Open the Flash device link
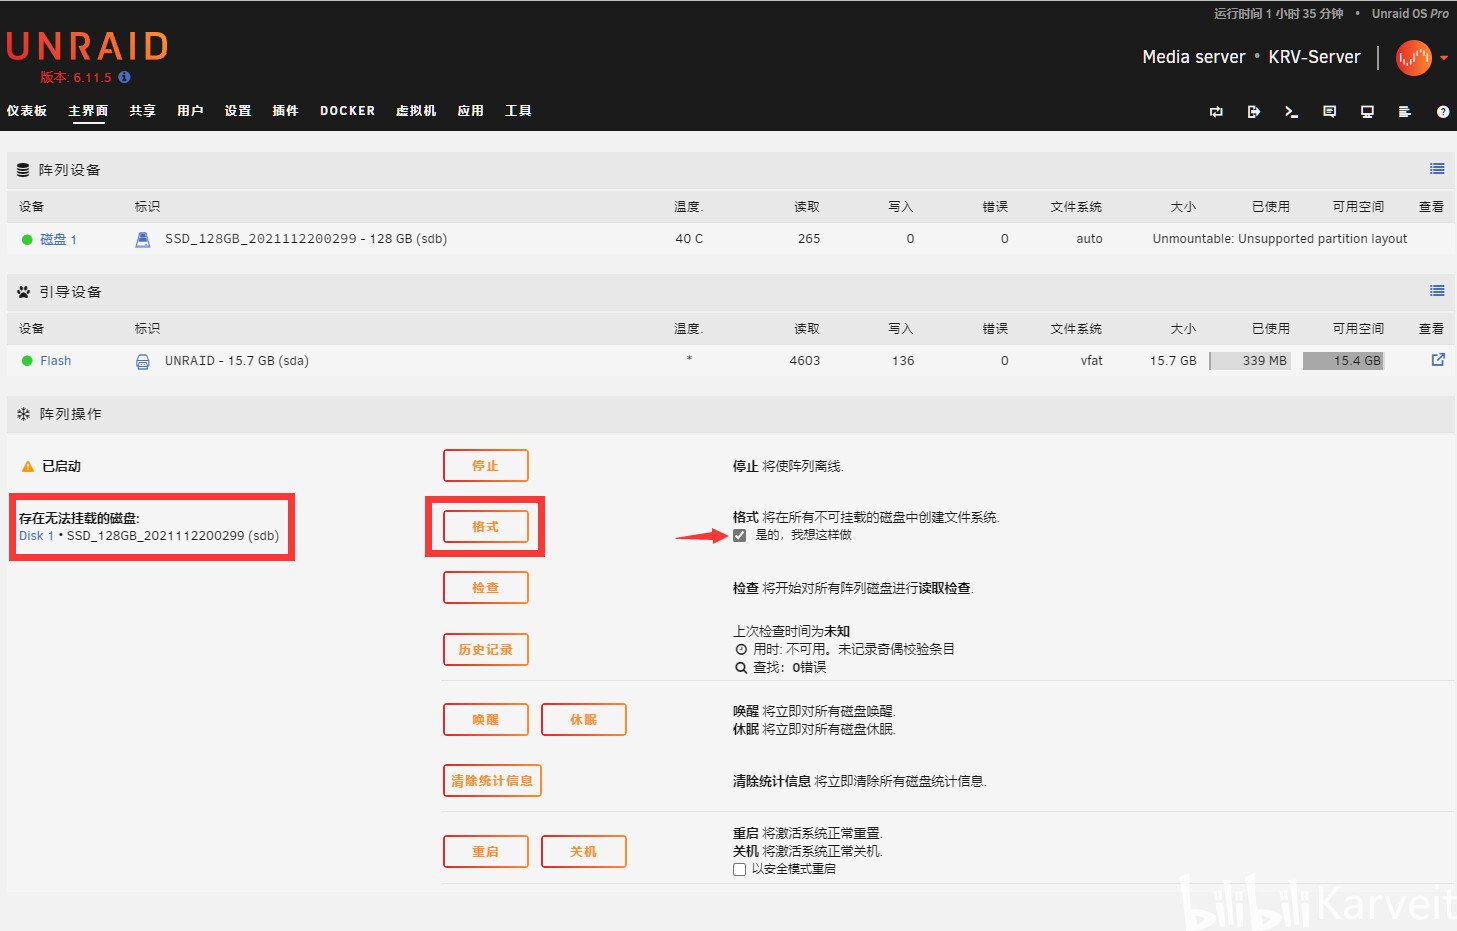 tap(56, 361)
